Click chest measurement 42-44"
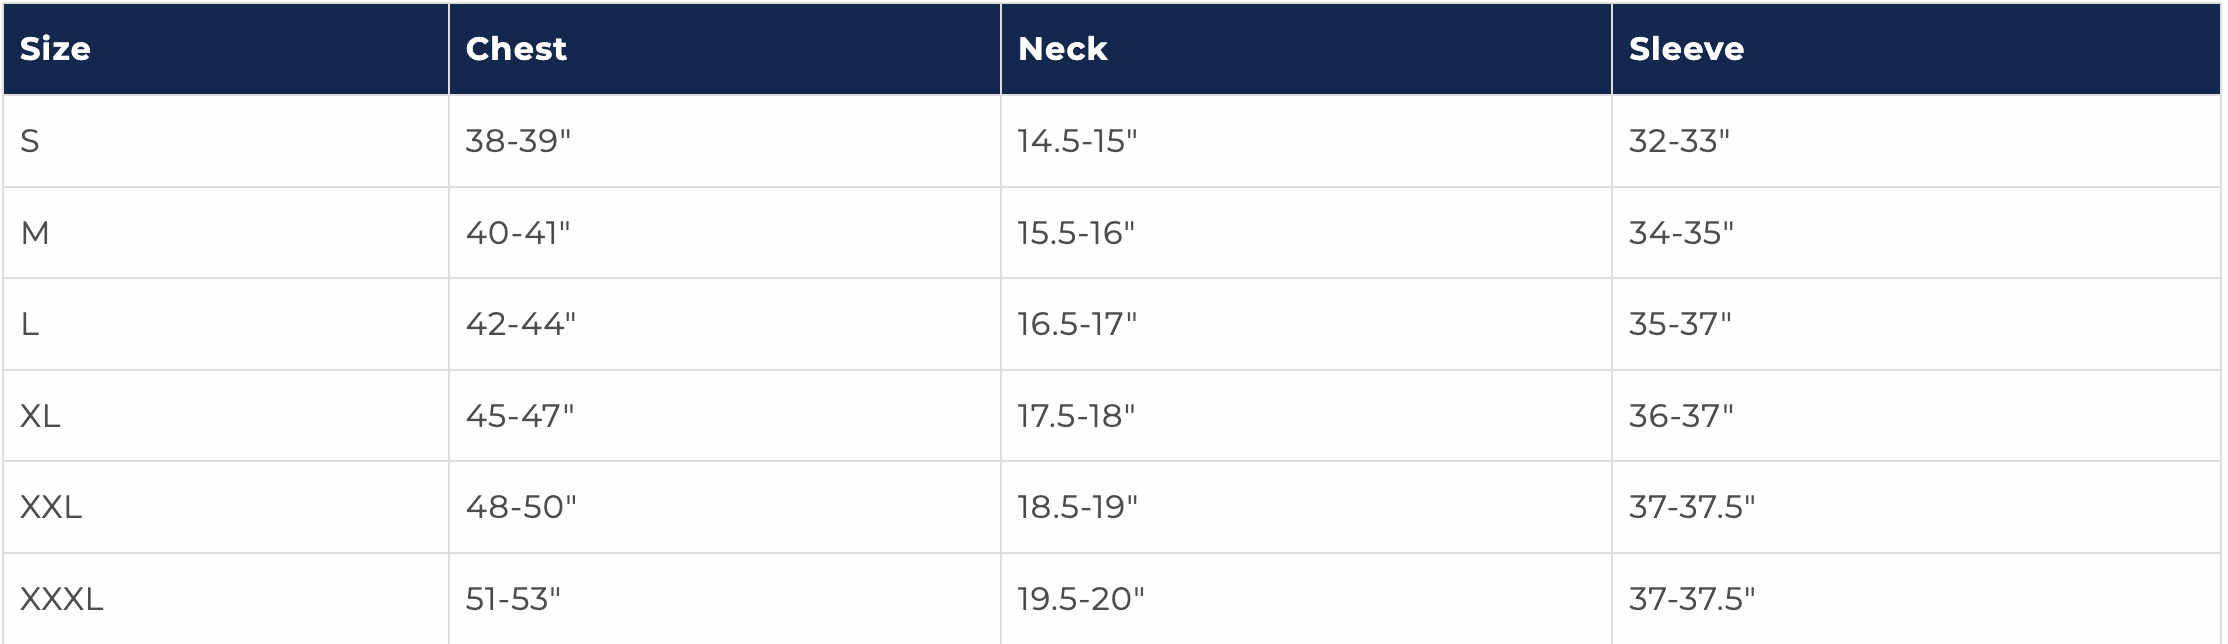The height and width of the screenshot is (644, 2228). tap(521, 324)
